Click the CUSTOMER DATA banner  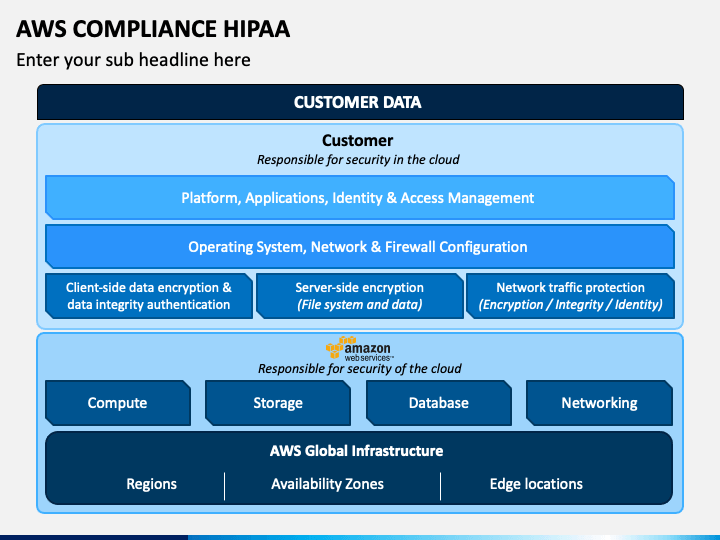[360, 102]
